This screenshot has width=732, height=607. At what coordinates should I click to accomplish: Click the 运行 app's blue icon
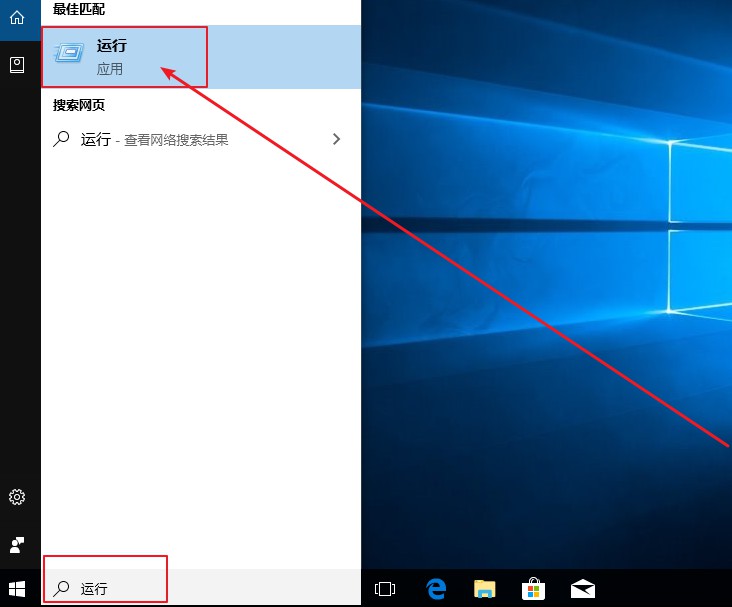(70, 56)
